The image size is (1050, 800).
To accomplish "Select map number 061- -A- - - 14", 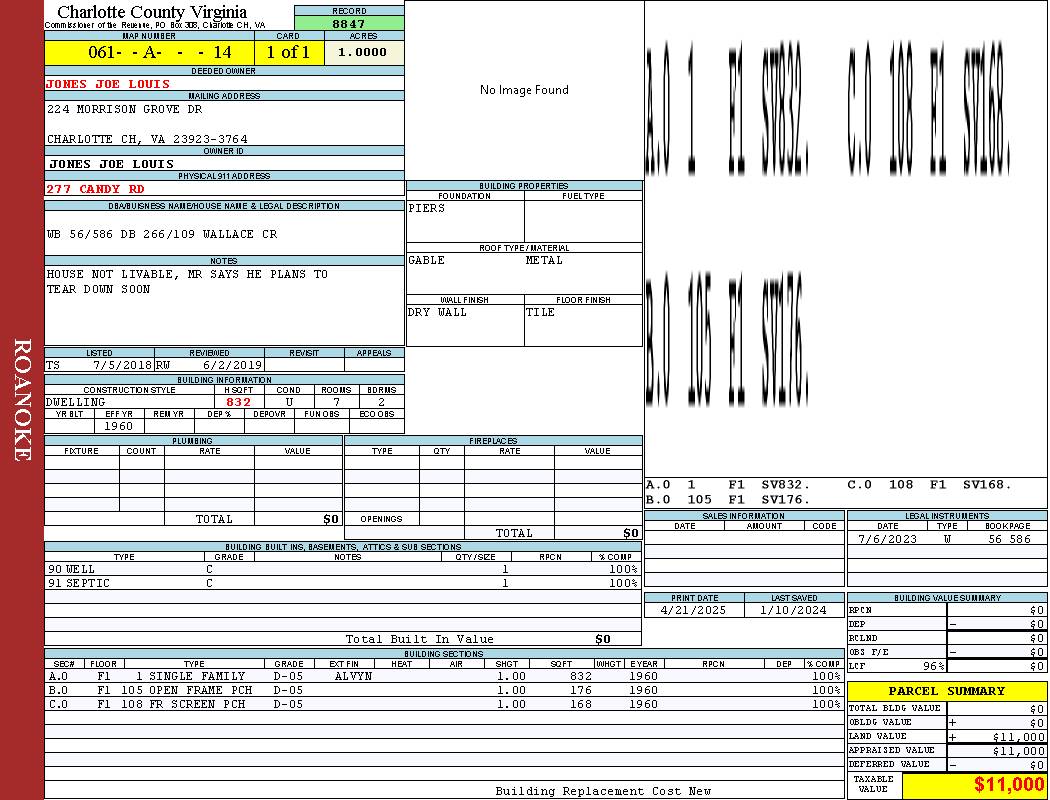I will point(160,52).
